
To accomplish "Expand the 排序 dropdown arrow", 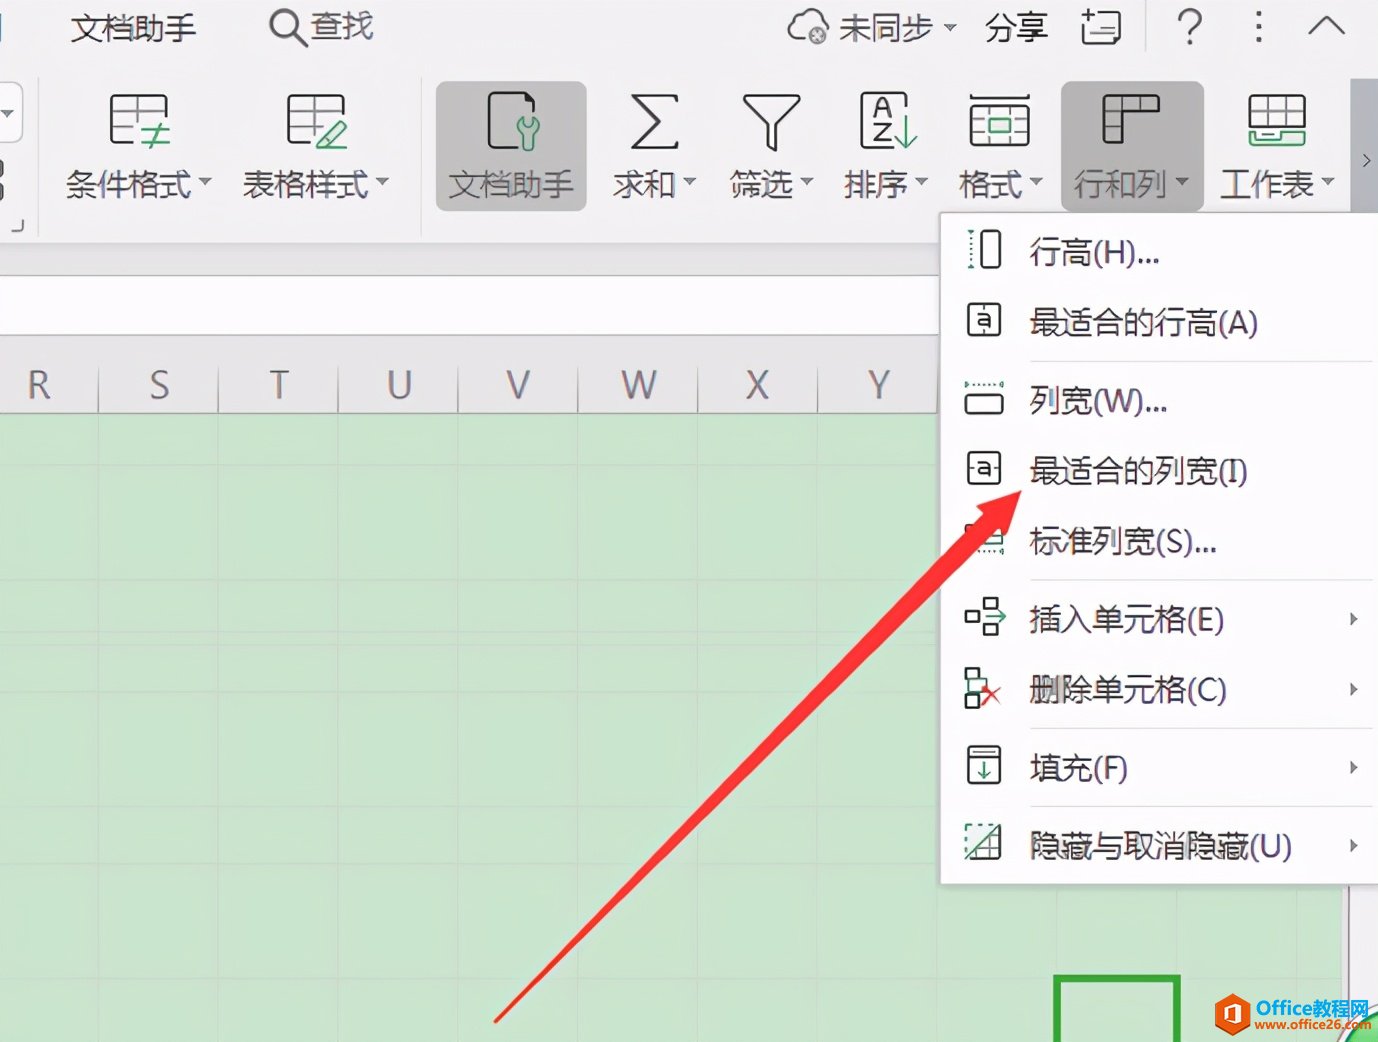I will 921,182.
